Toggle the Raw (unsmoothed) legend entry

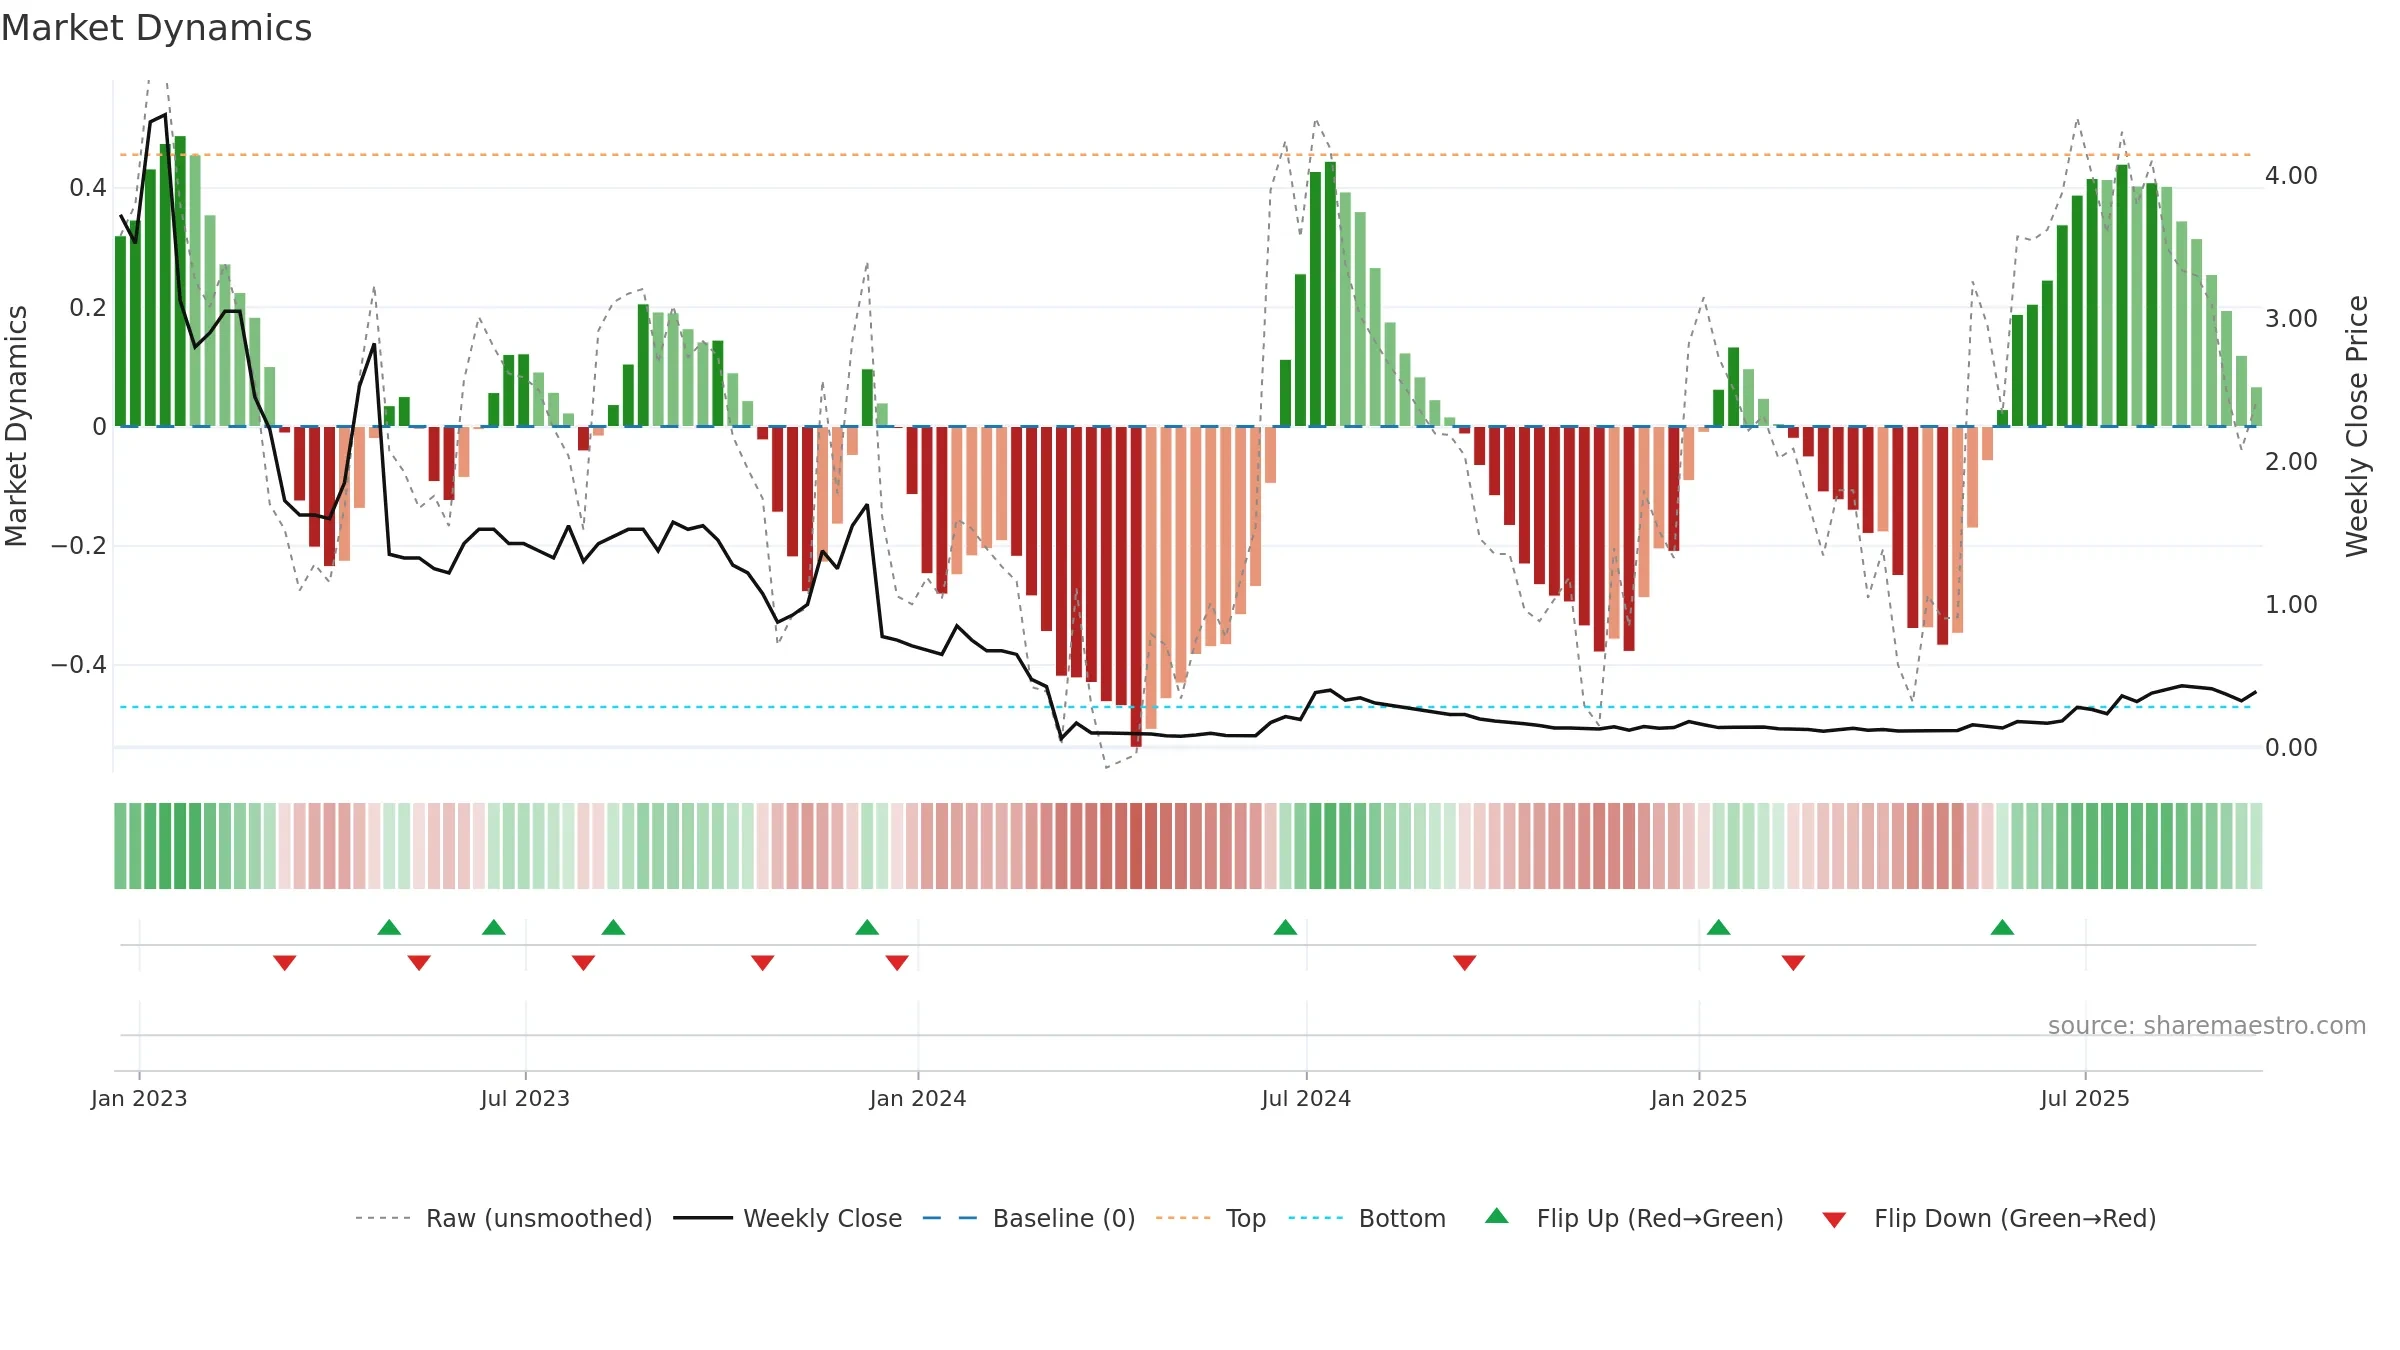point(503,1218)
